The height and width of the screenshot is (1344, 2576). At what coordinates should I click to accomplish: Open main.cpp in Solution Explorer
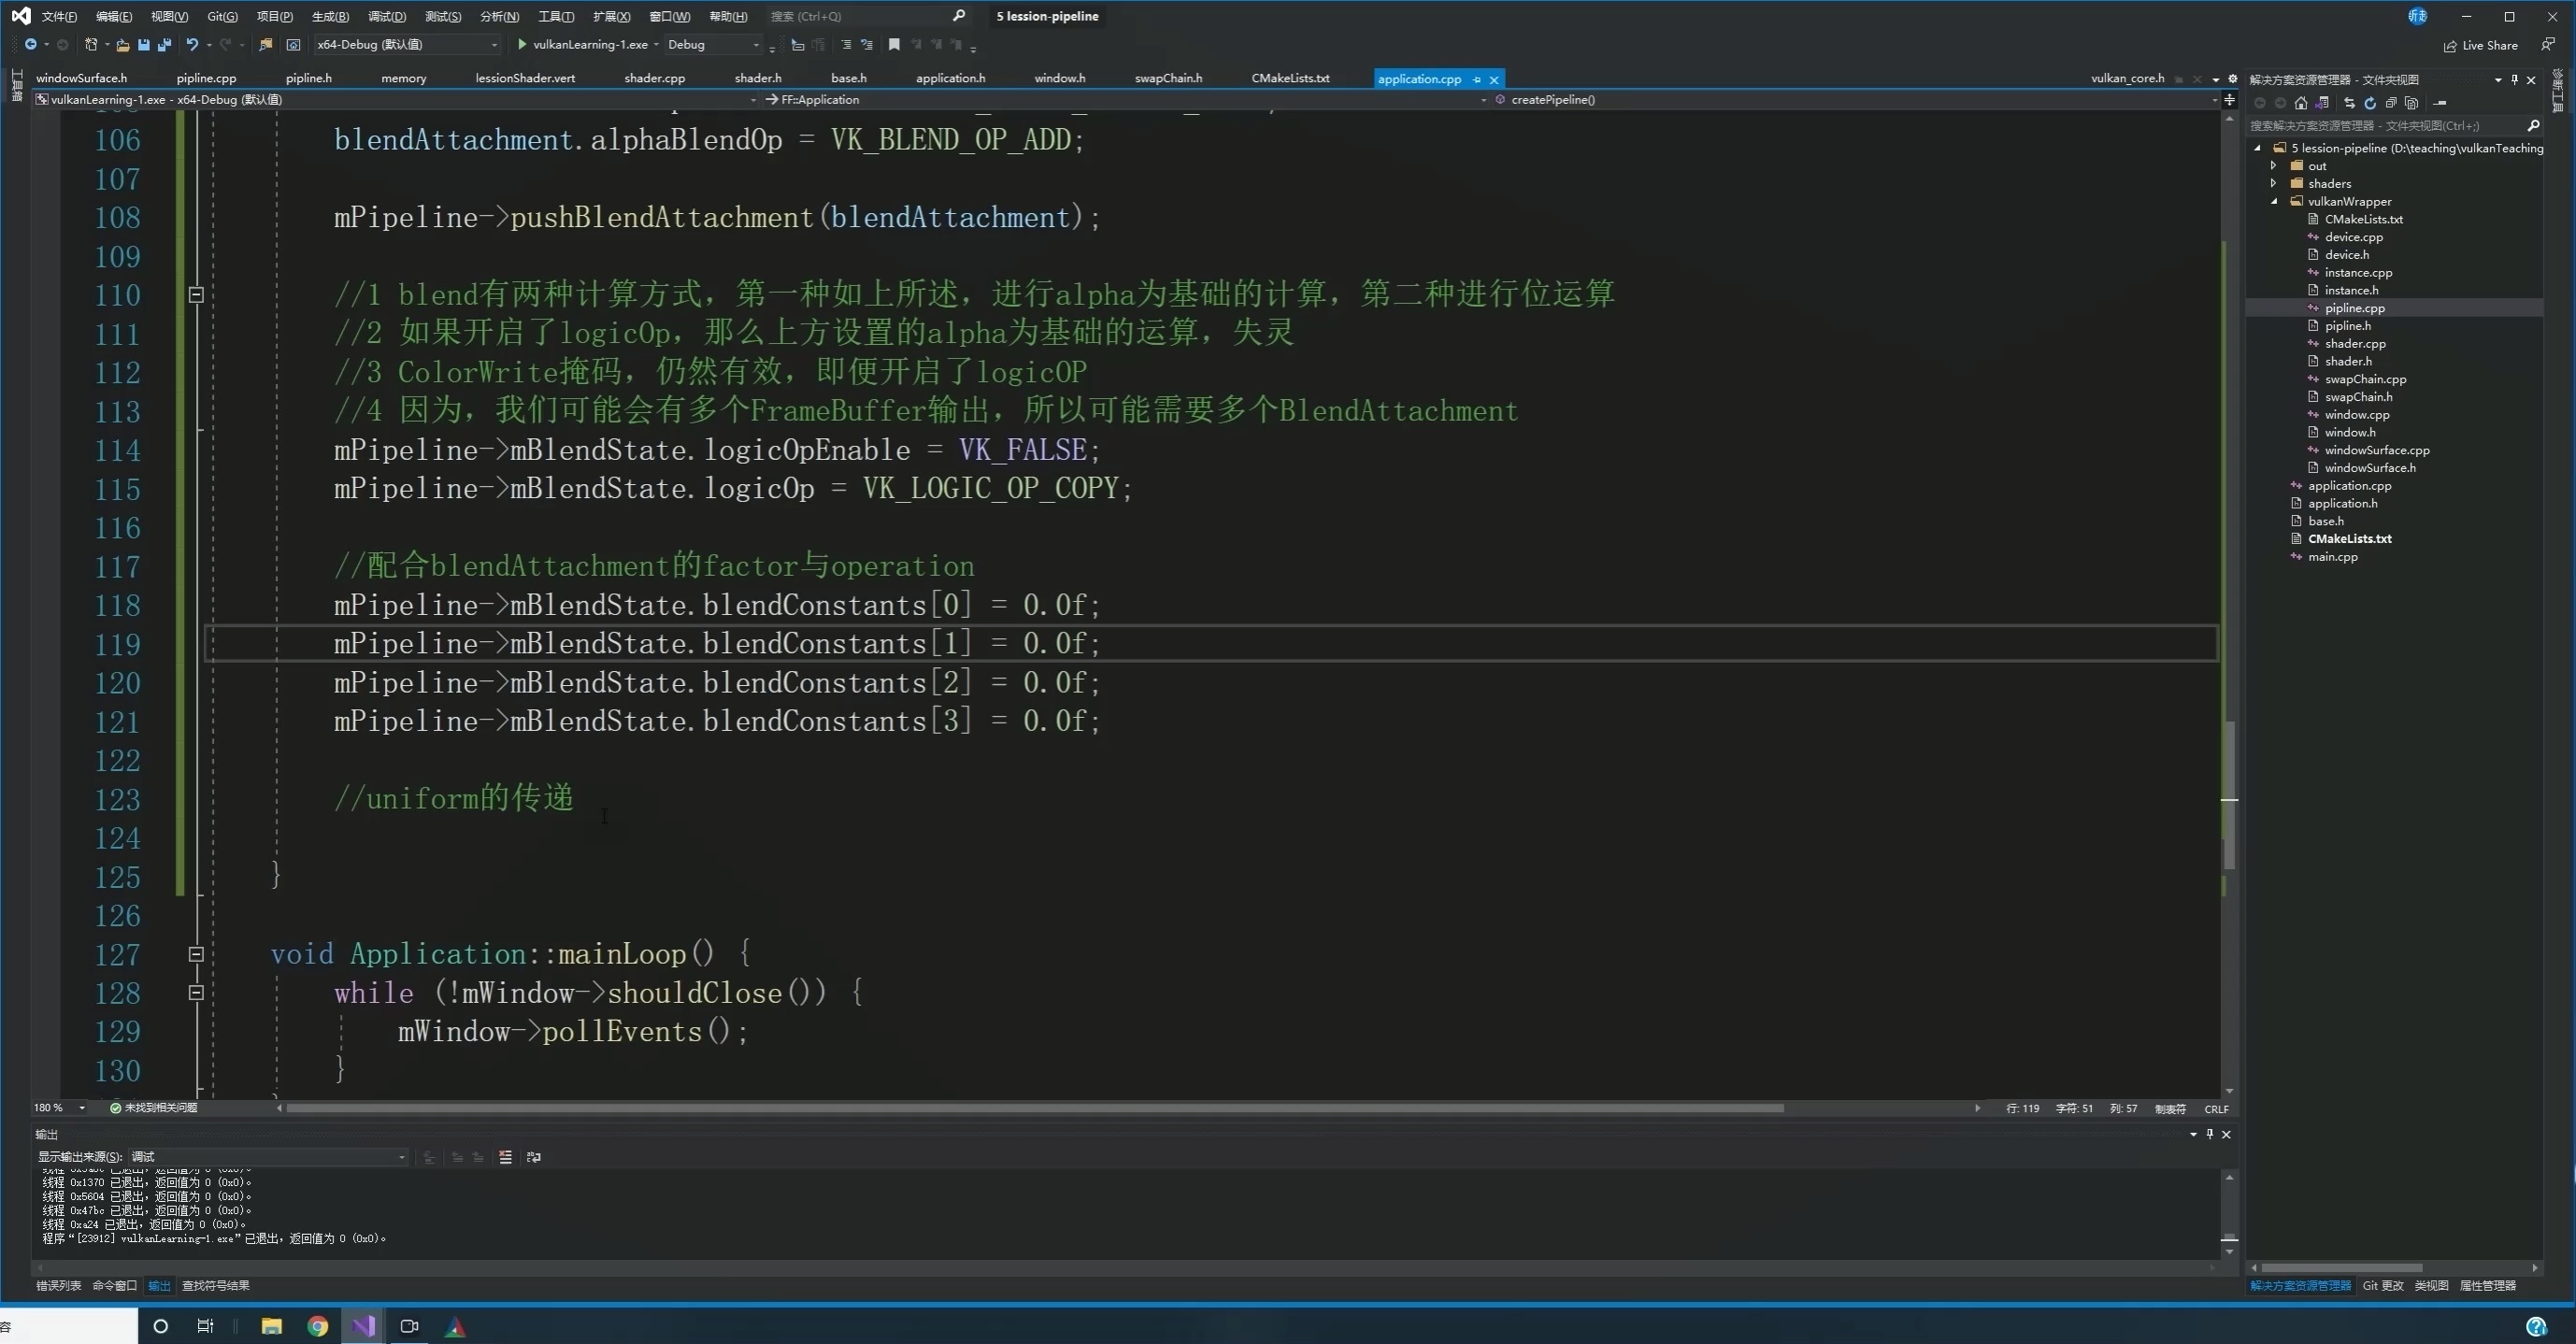pyautogui.click(x=2332, y=556)
